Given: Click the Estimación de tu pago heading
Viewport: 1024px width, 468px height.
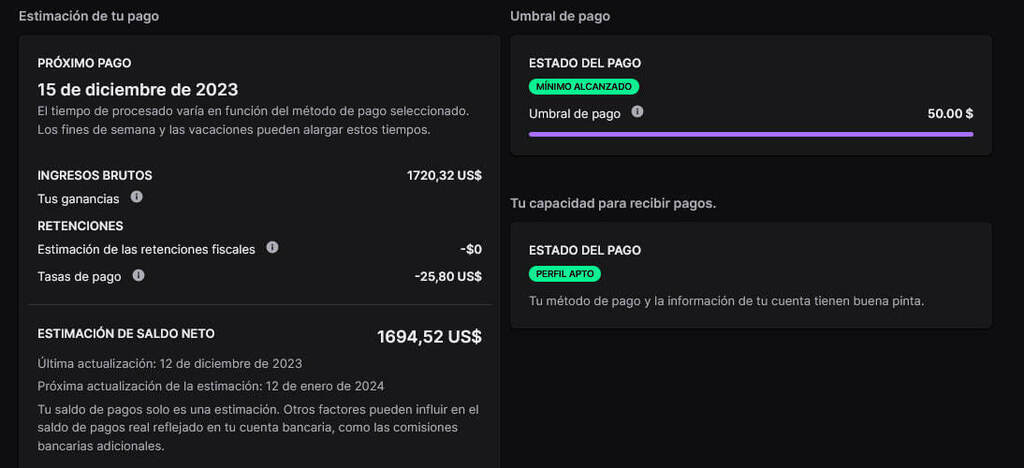Looking at the screenshot, I should coord(88,16).
